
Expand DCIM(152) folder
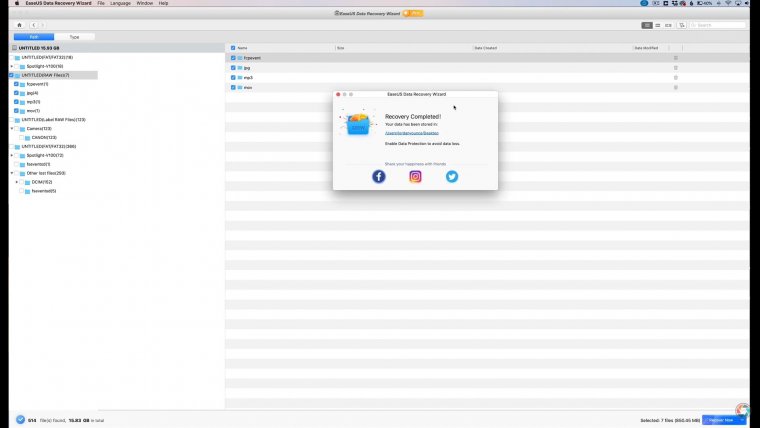(16, 182)
